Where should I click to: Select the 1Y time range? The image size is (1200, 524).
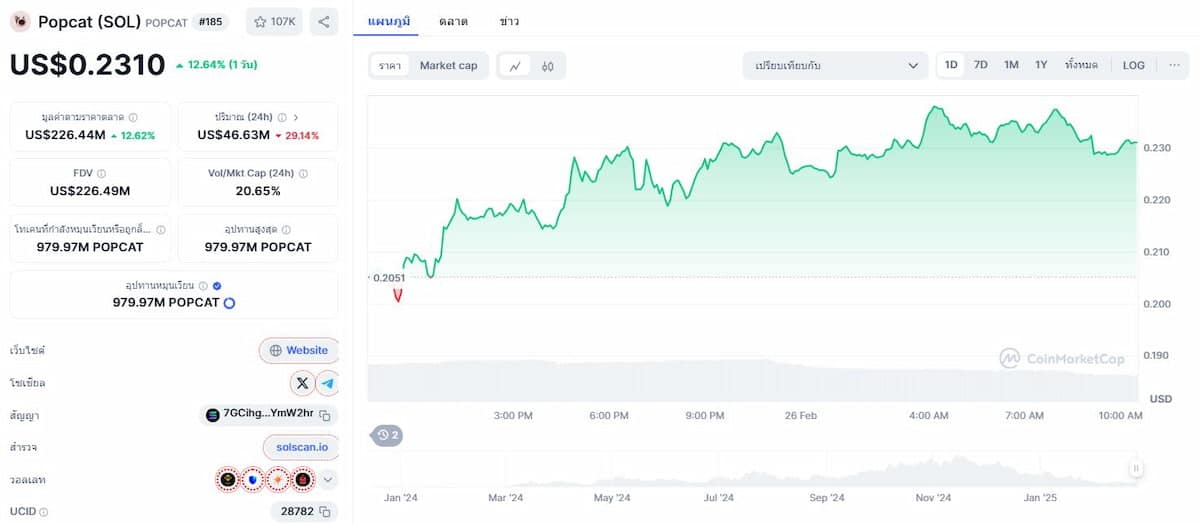coord(1041,65)
